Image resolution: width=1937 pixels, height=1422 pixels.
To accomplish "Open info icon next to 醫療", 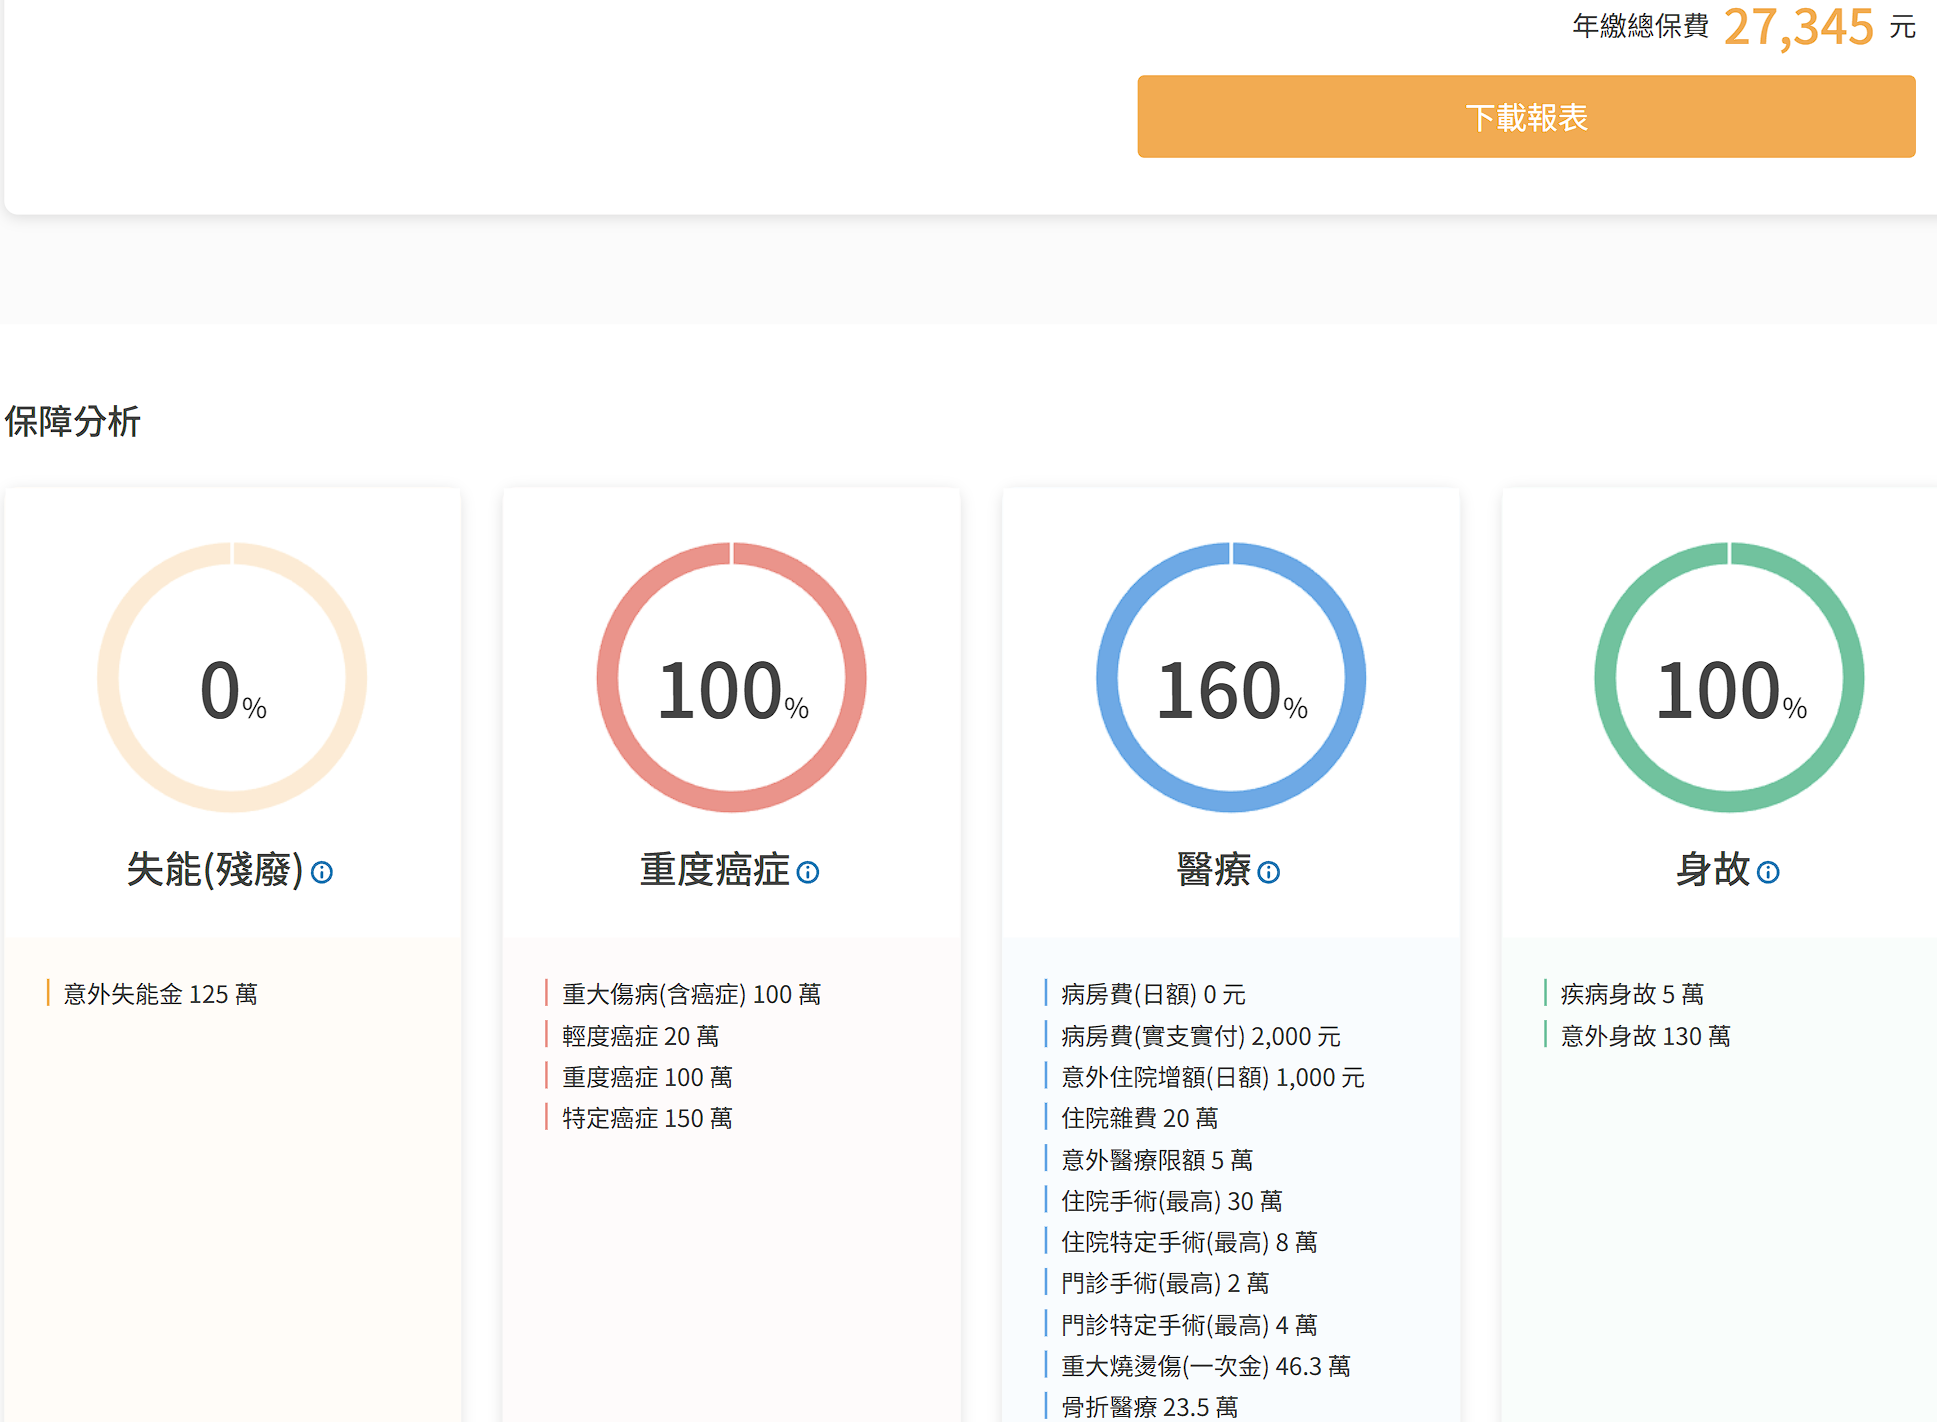I will coord(1268,872).
